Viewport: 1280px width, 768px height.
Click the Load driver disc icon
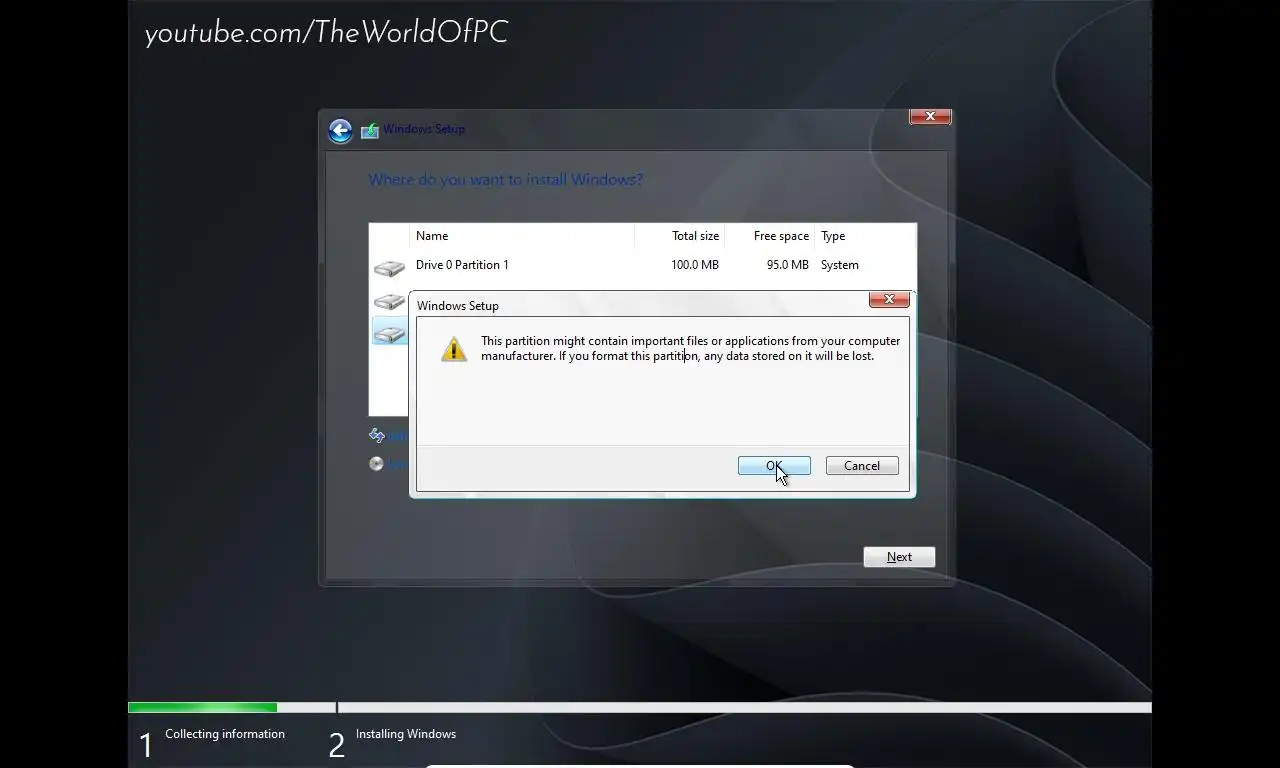click(376, 464)
